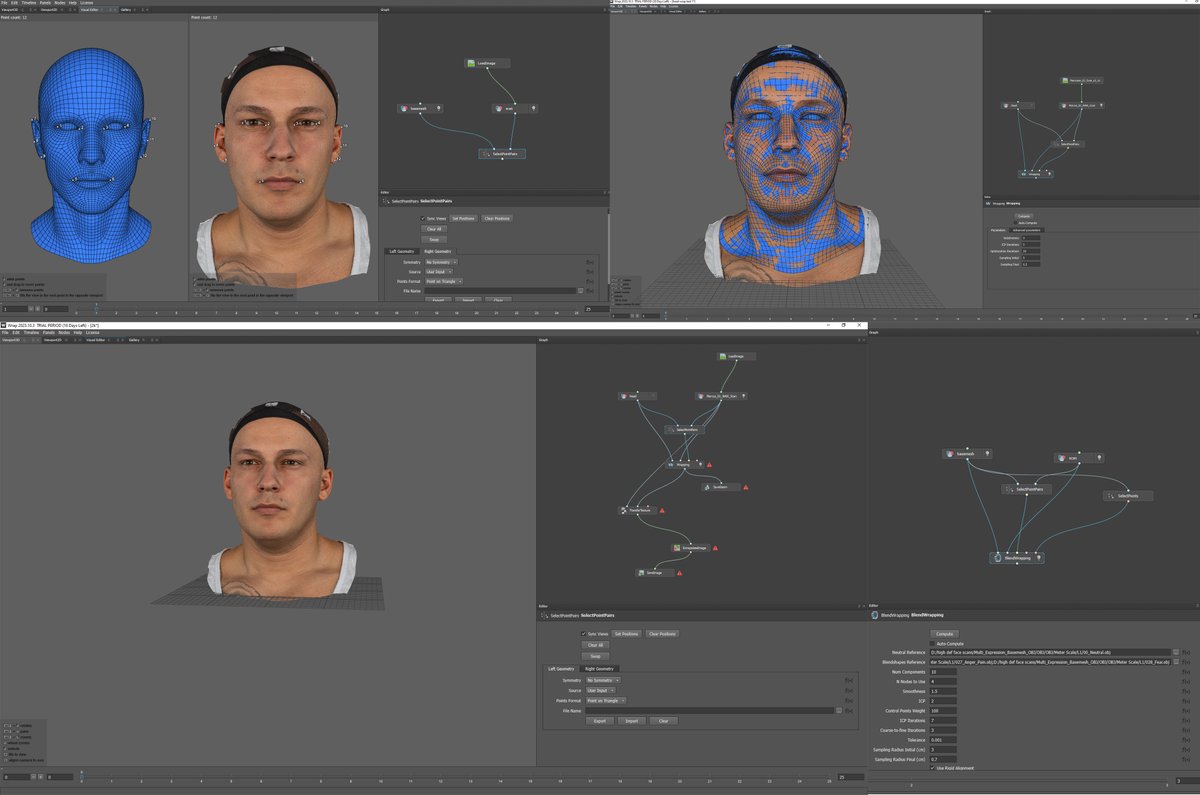The height and width of the screenshot is (795, 1200).
Task: Click Swap button in bottom-left editor
Action: coord(597,656)
